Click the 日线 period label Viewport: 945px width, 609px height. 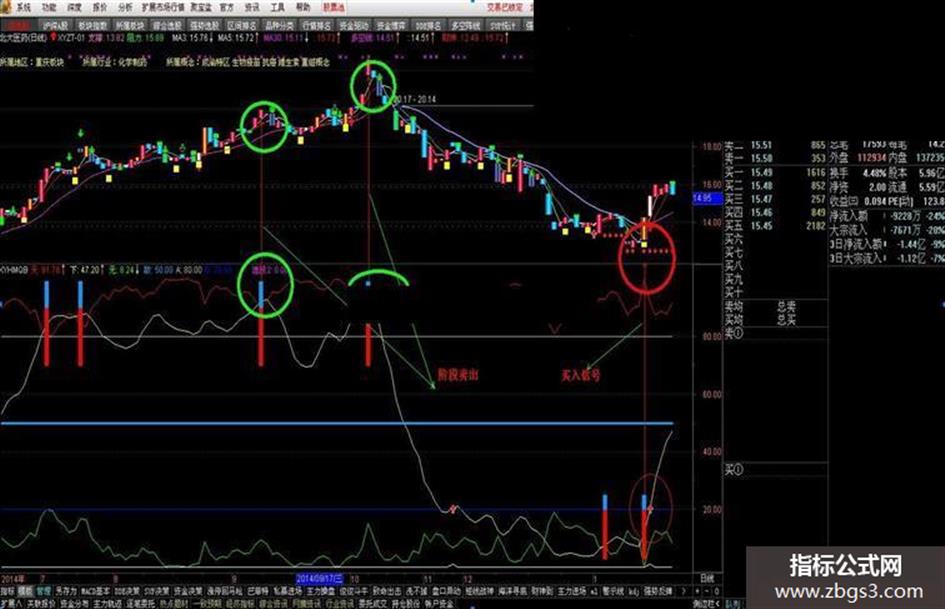click(706, 579)
